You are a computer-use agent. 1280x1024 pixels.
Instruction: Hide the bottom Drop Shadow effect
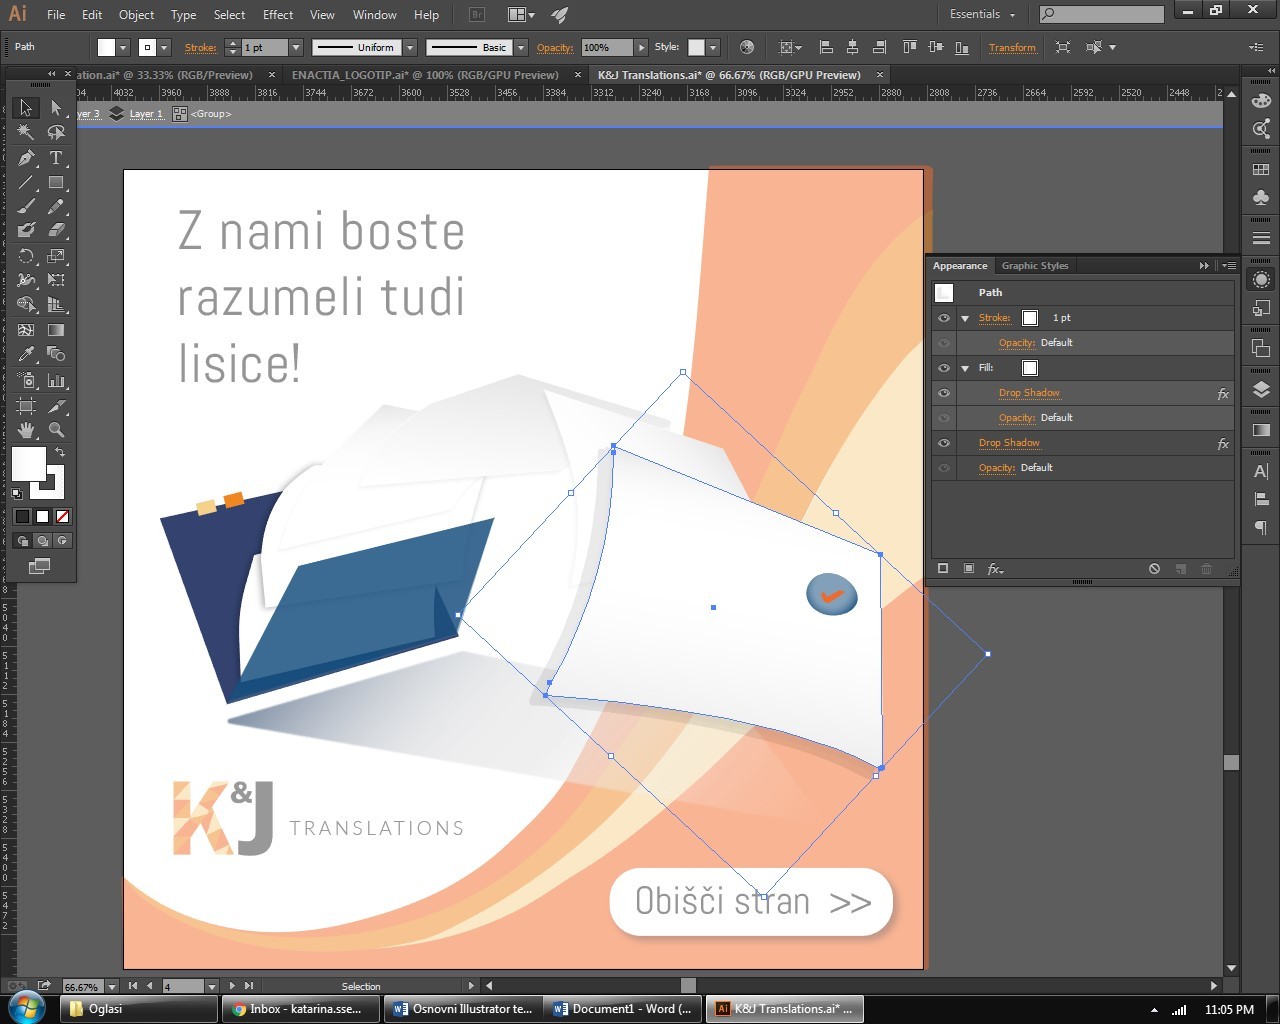(x=943, y=443)
